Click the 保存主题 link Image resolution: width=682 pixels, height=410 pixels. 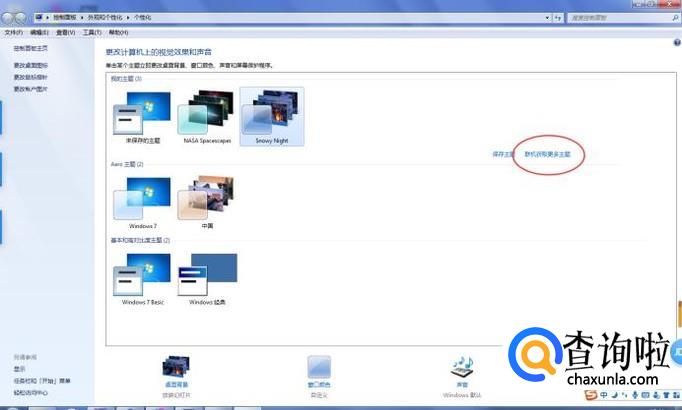503,154
